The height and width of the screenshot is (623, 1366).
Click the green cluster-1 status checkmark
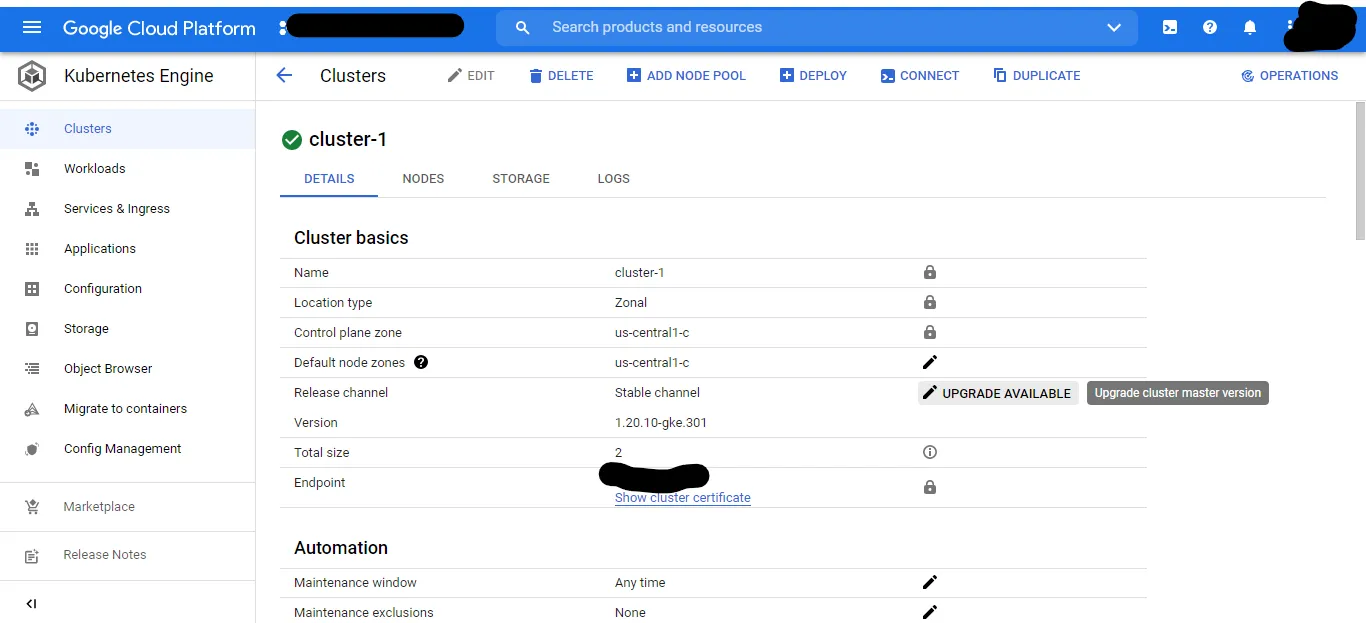292,140
